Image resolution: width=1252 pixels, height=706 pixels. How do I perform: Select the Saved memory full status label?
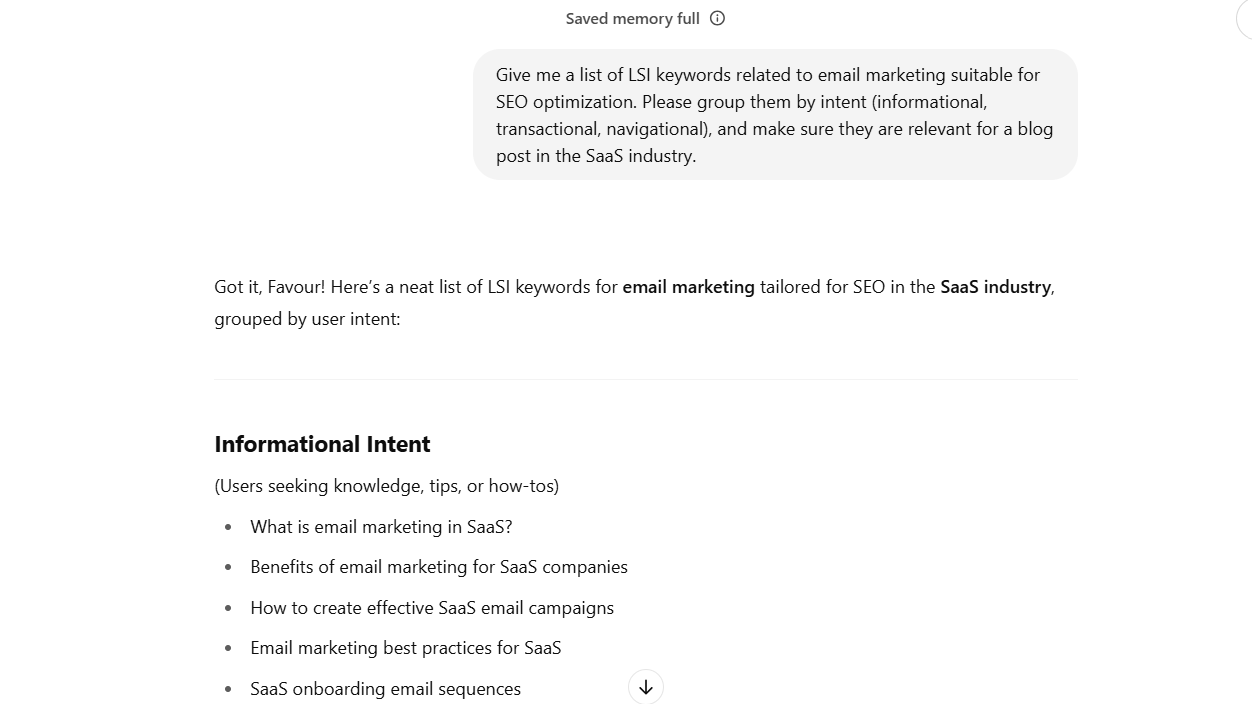632,18
